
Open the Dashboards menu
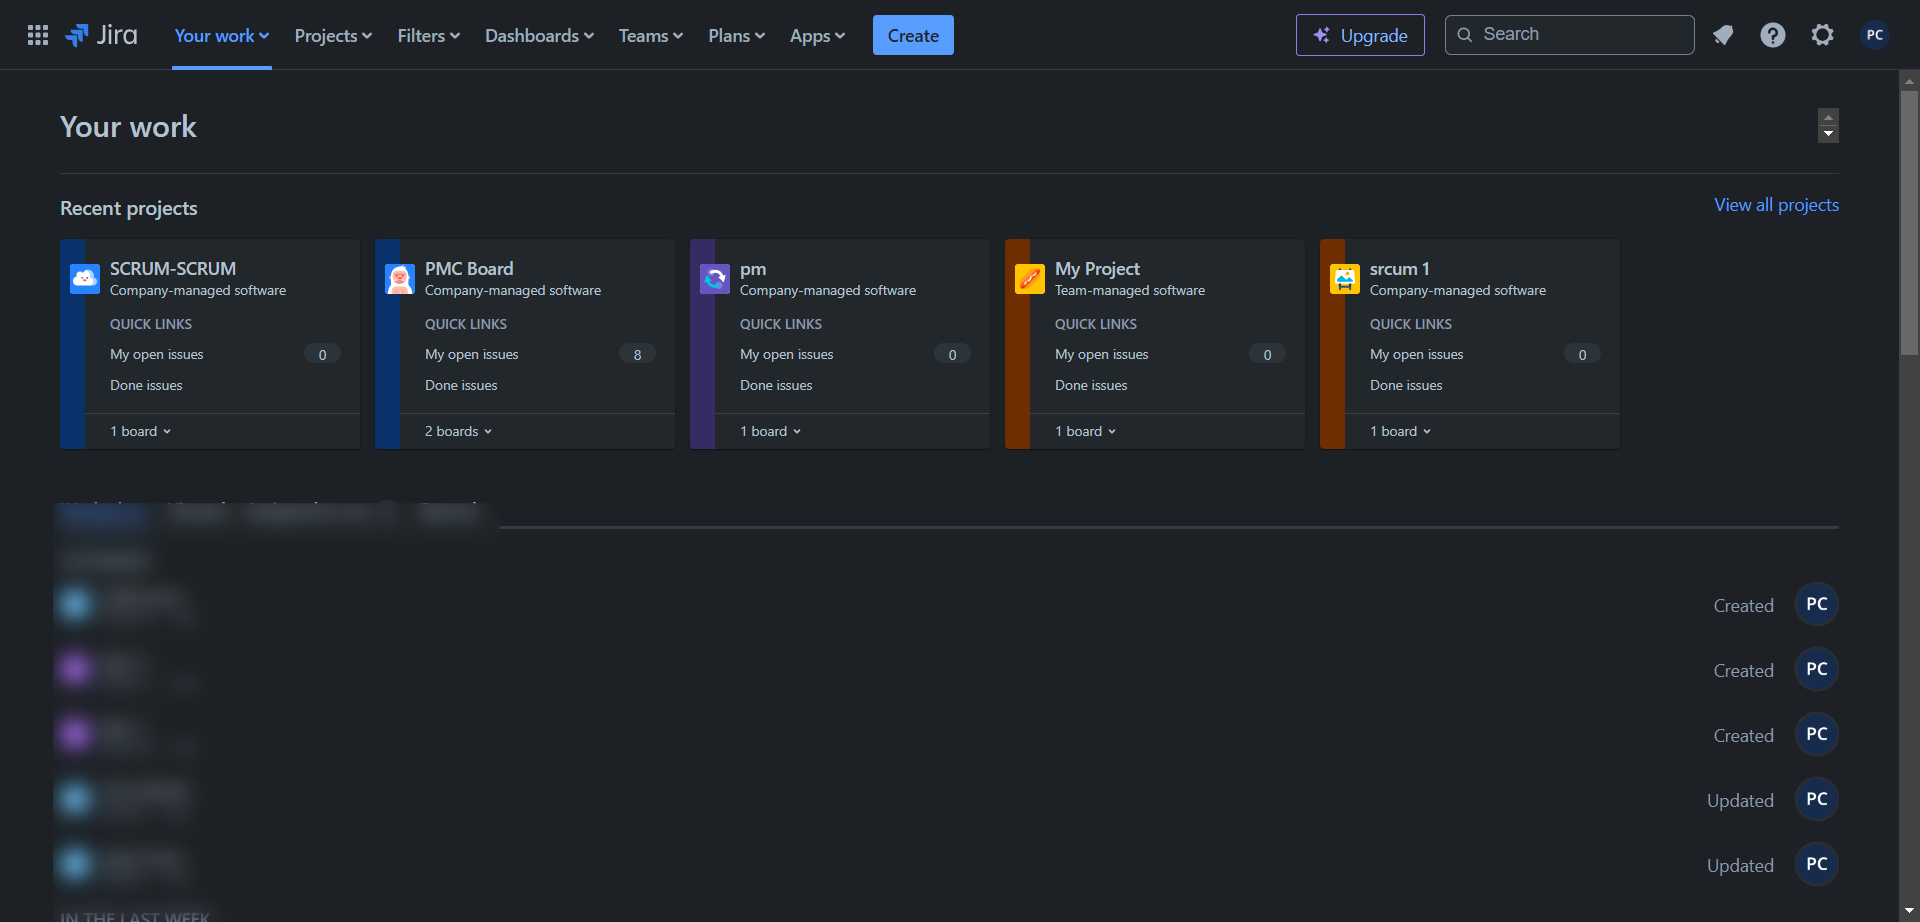tap(539, 36)
